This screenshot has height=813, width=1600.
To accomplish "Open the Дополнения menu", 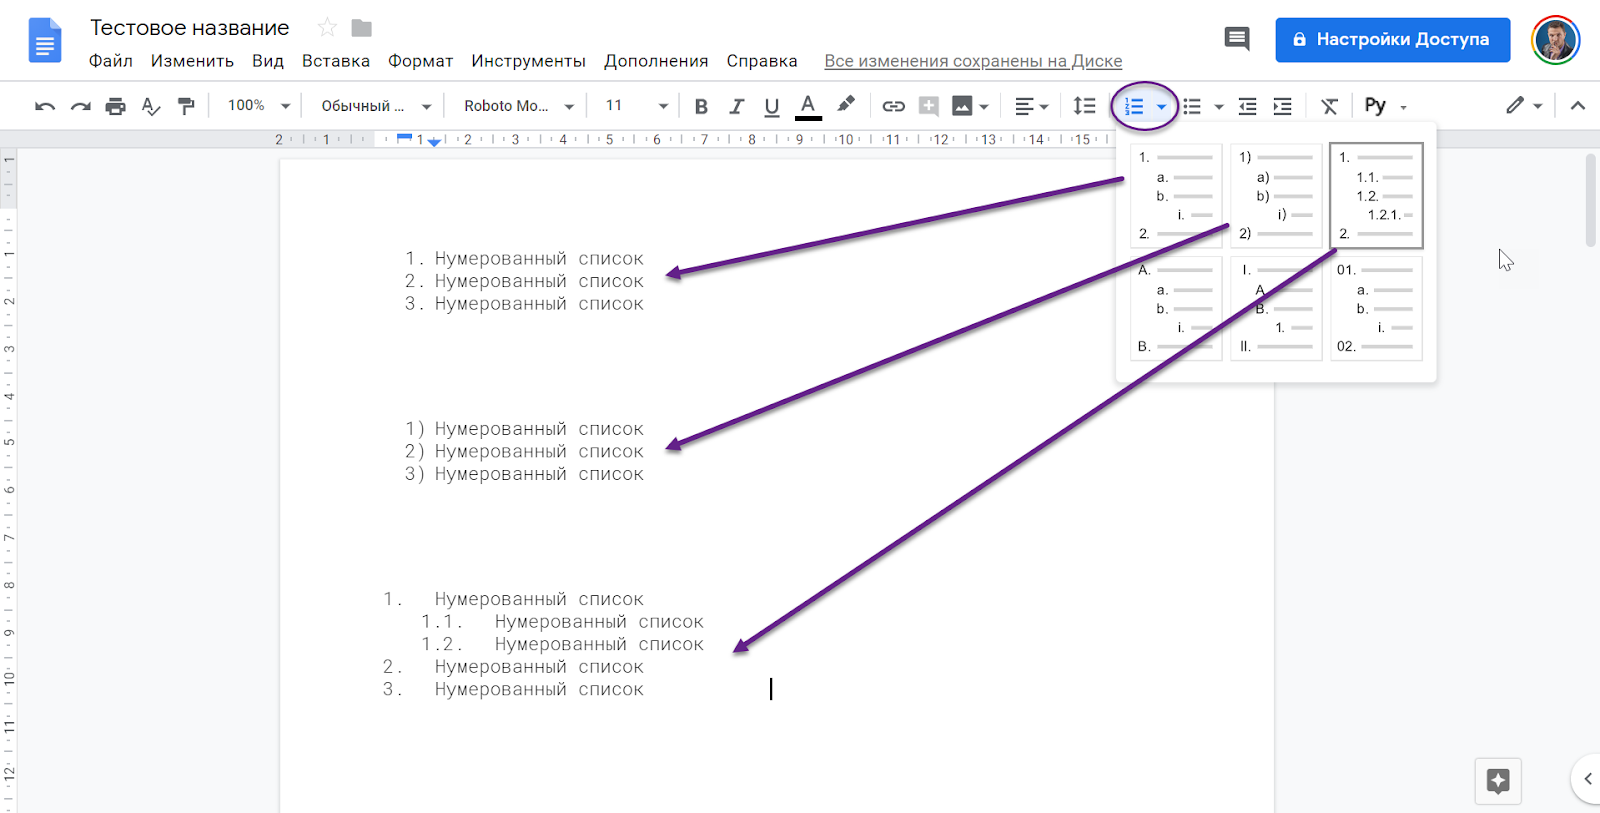I will point(656,61).
